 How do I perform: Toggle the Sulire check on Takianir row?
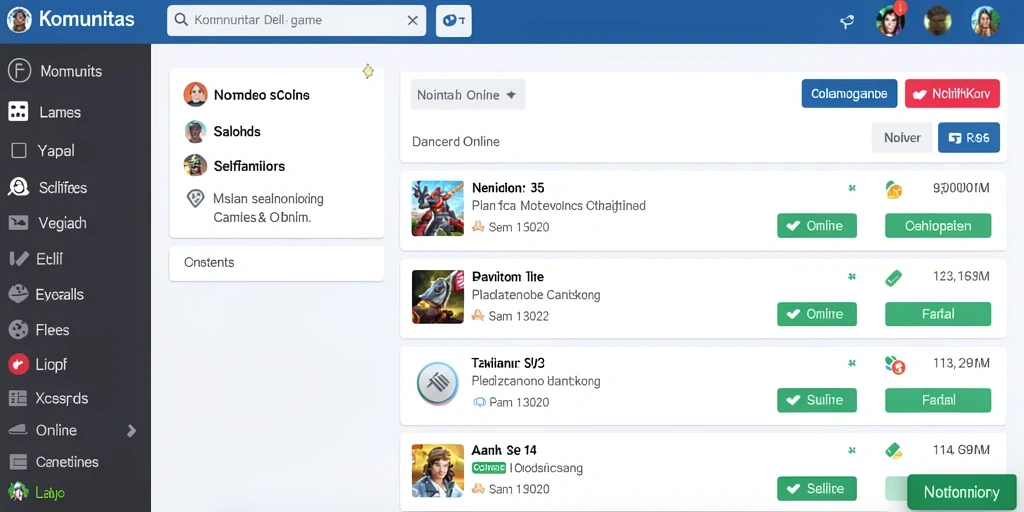pyautogui.click(x=816, y=400)
